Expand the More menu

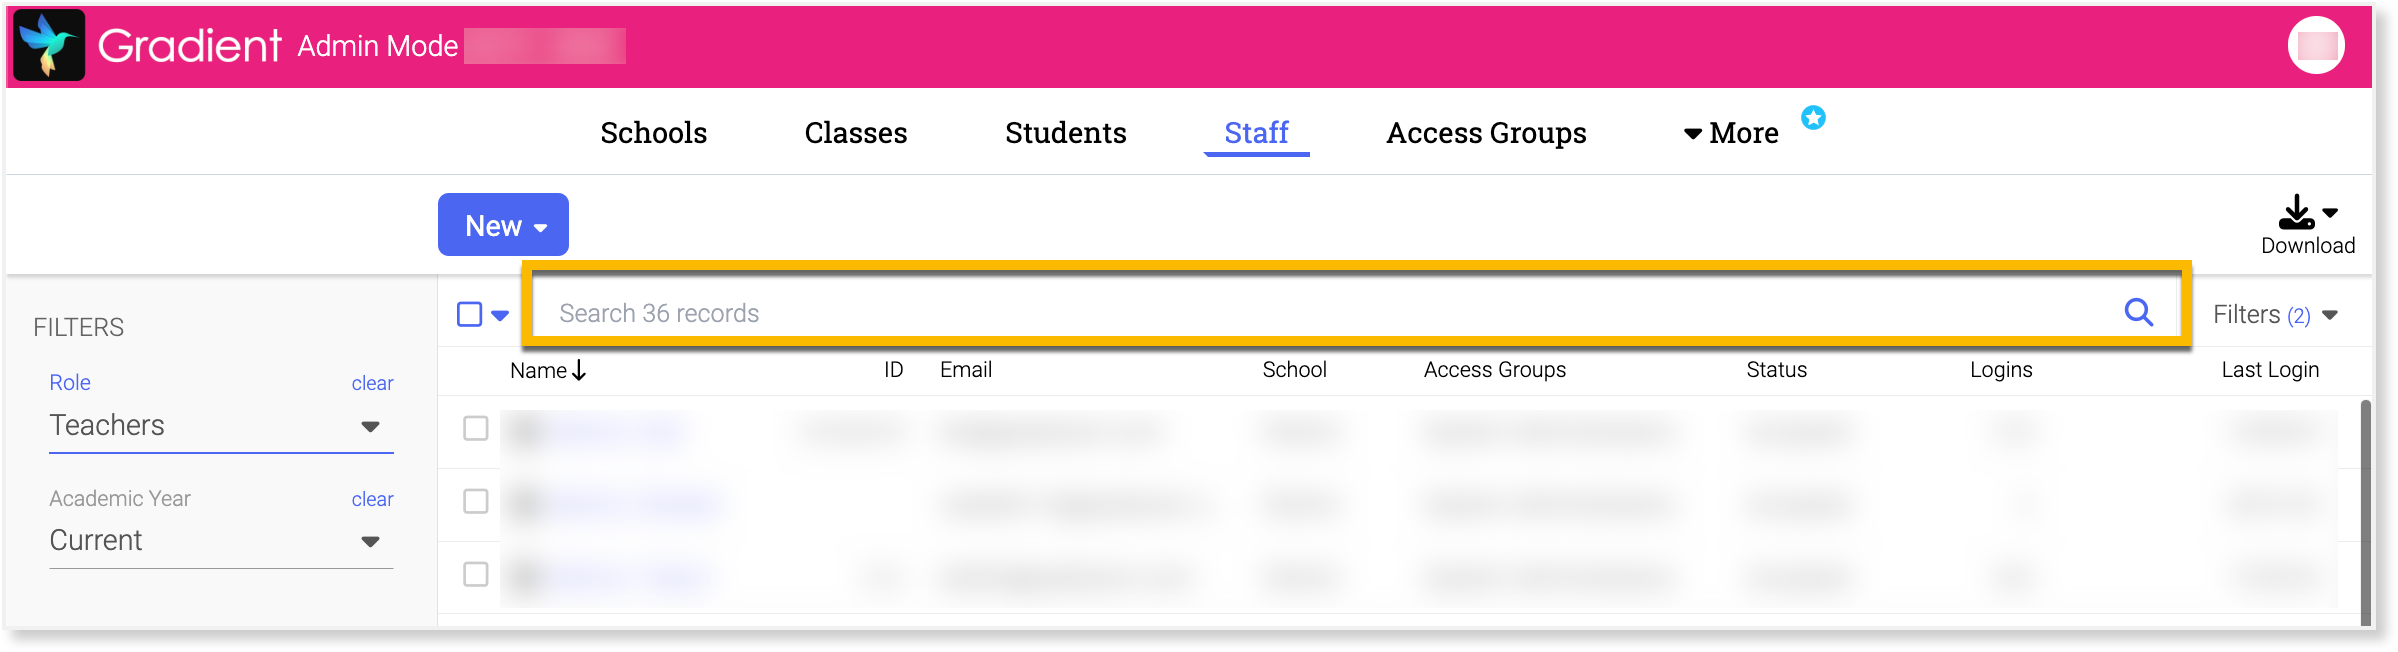point(1732,133)
